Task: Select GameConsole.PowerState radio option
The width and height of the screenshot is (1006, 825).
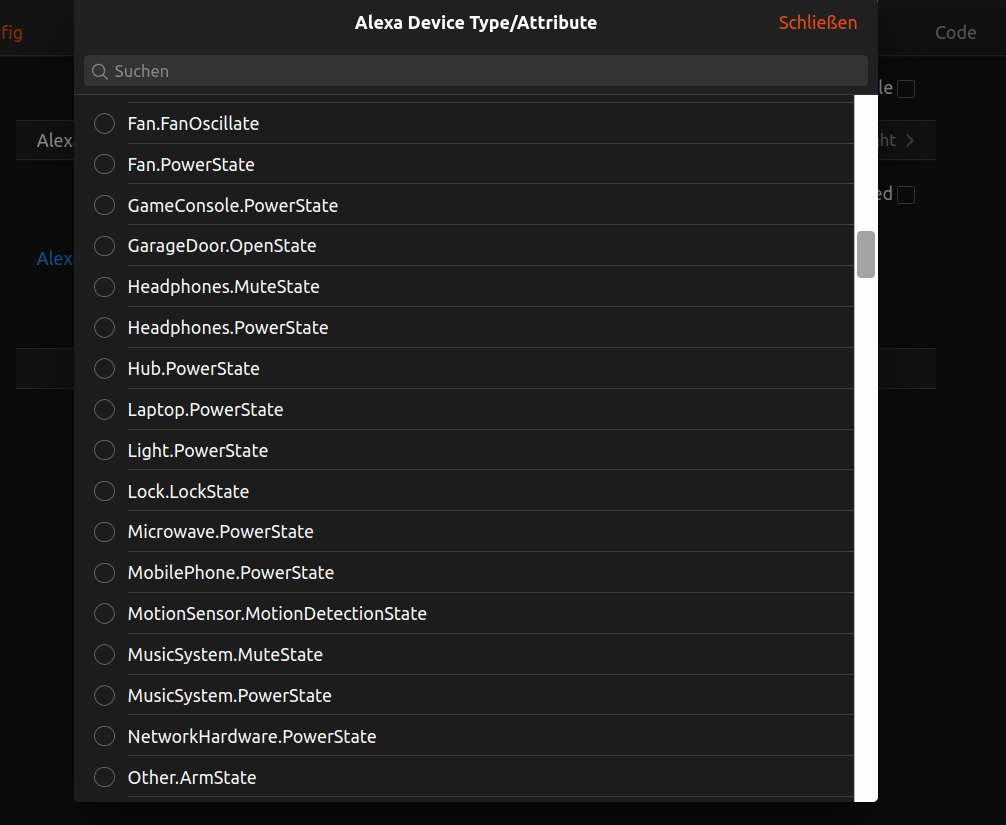Action: (104, 206)
